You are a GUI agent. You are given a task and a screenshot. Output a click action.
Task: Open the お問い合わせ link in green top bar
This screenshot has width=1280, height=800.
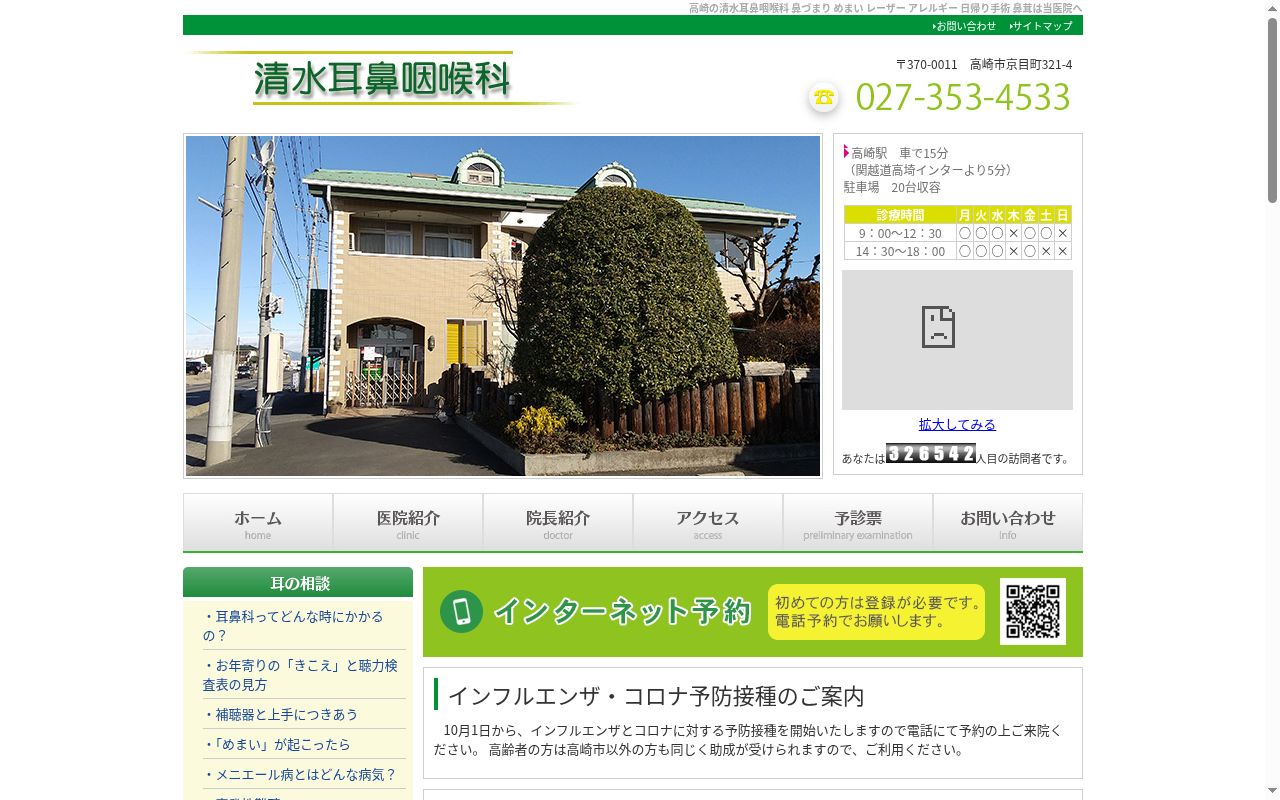pyautogui.click(x=965, y=26)
